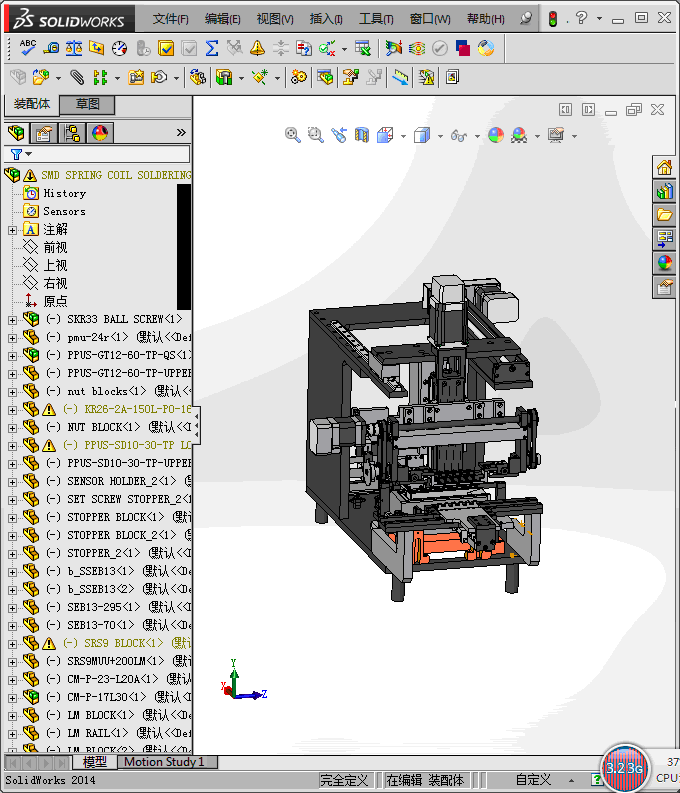Click Linear Component Pattern icon

pyautogui.click(x=100, y=77)
